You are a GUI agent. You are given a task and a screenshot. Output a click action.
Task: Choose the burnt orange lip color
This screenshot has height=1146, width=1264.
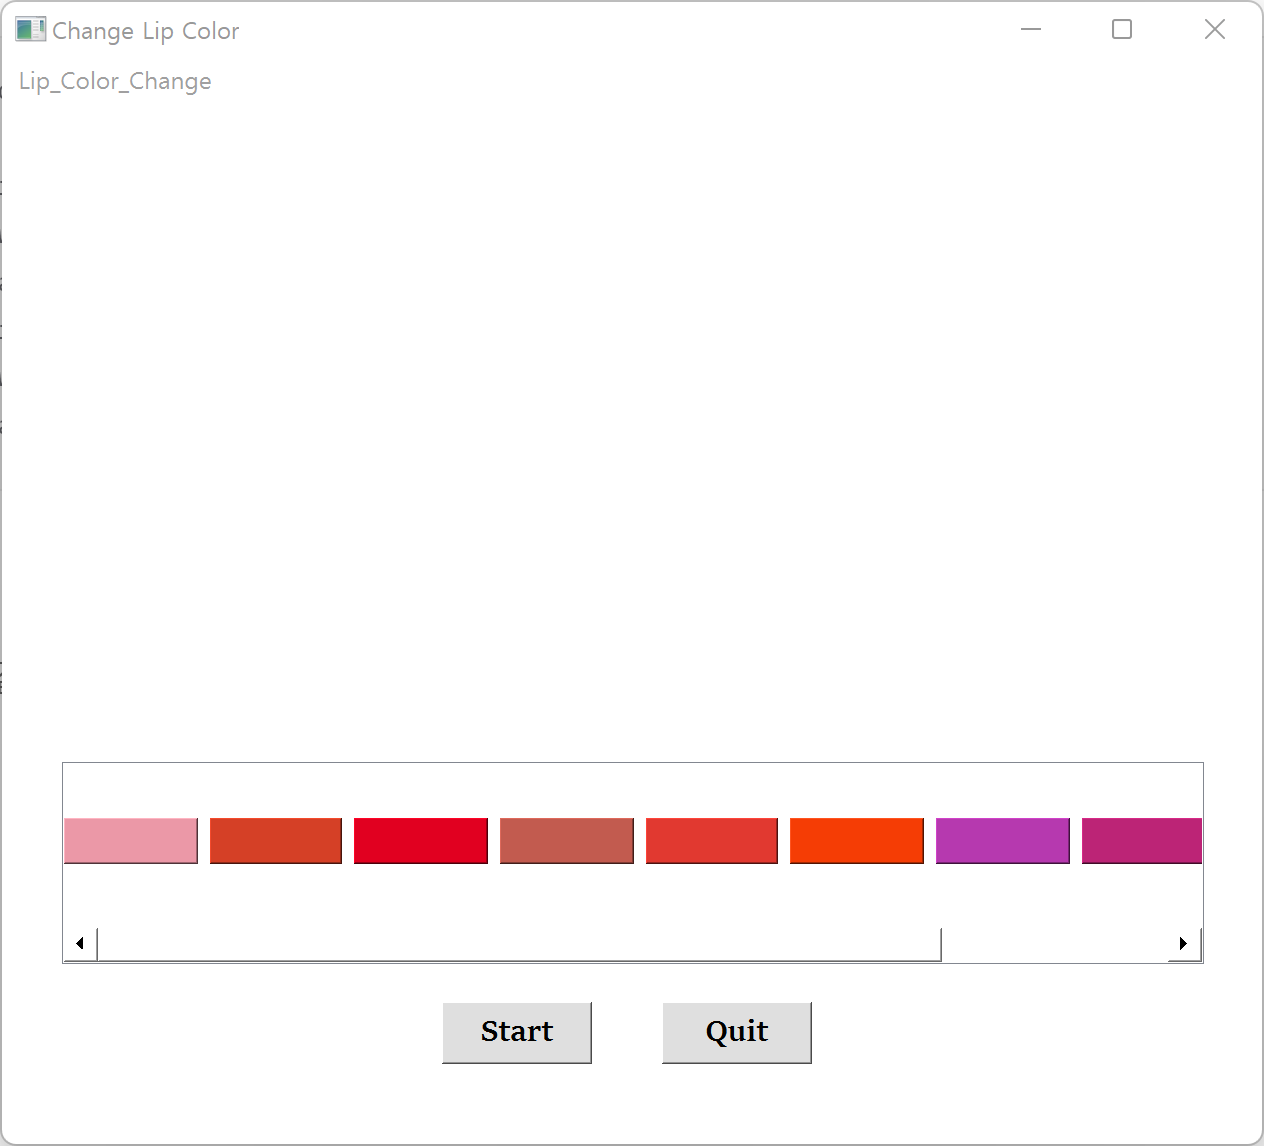click(275, 841)
